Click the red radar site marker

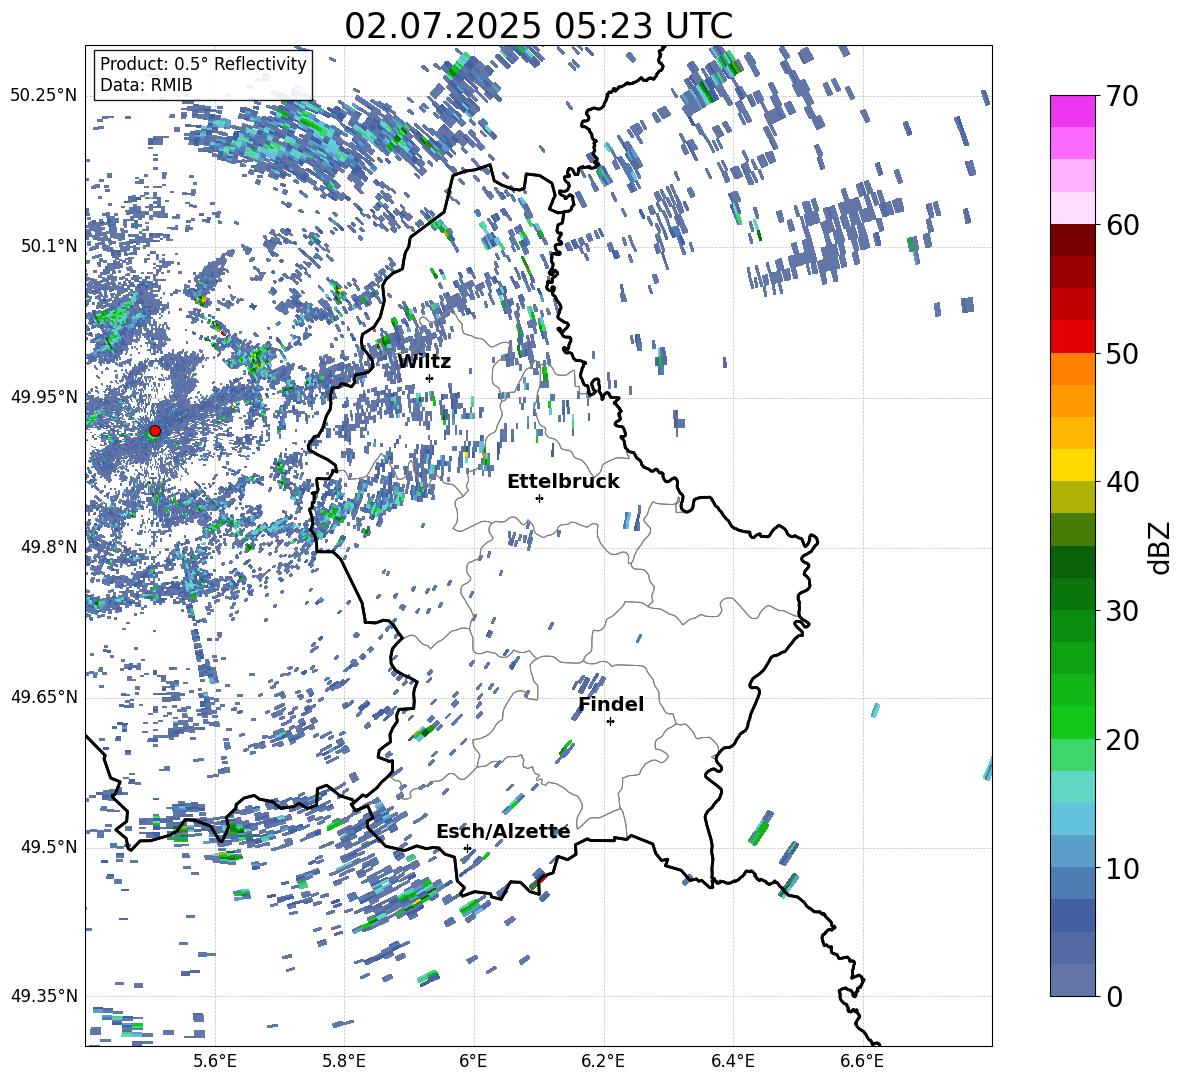(155, 431)
